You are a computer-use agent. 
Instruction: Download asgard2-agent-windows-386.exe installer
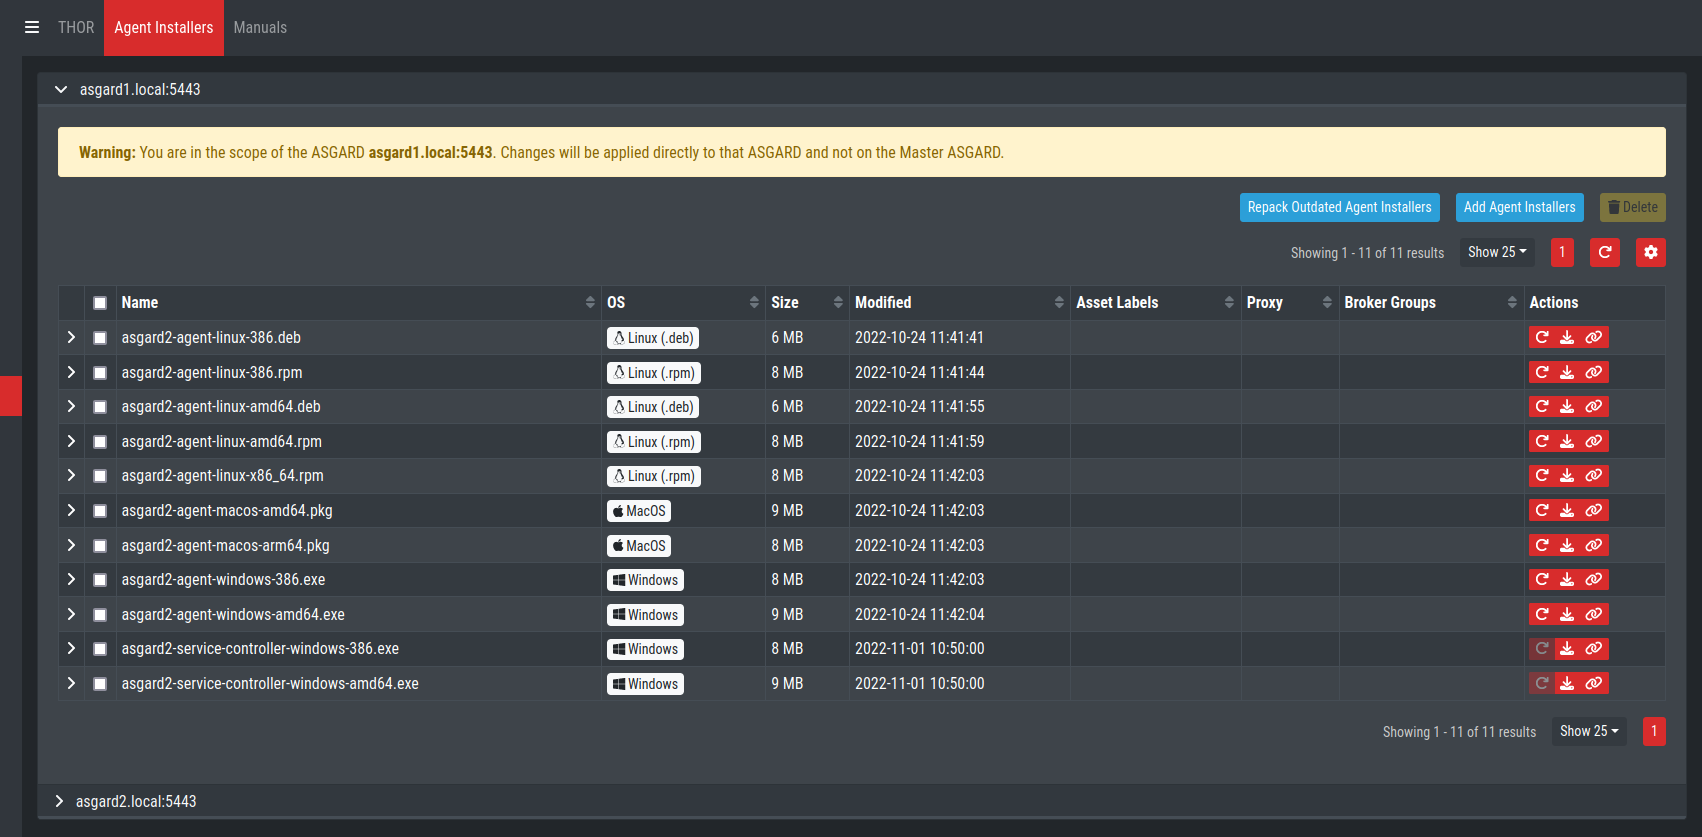(1567, 580)
